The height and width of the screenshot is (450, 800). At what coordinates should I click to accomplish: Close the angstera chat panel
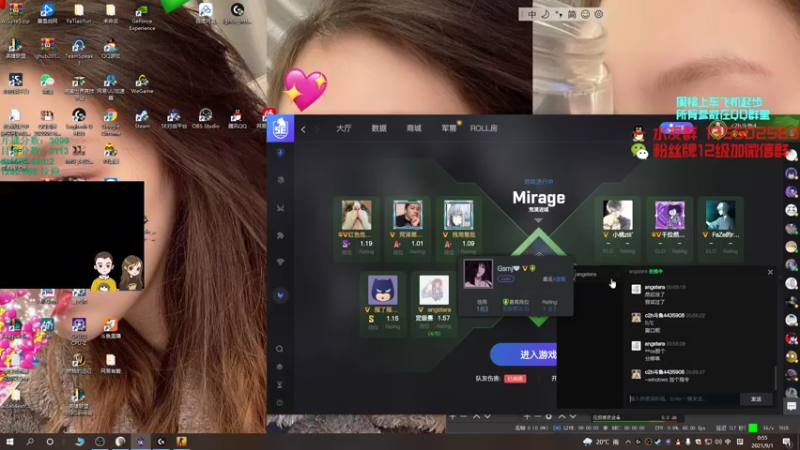coord(770,272)
